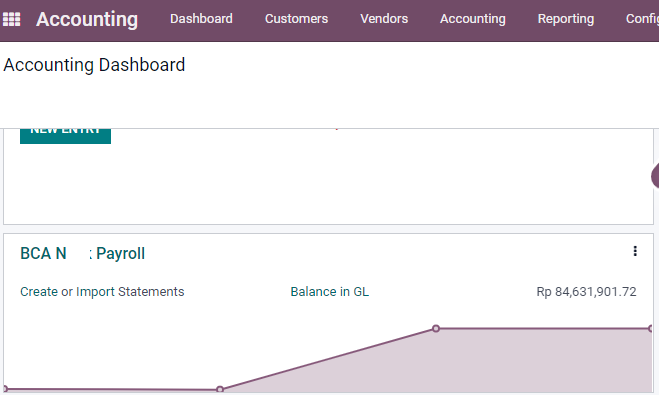Click the purple chat bubble at right edge

click(x=655, y=176)
